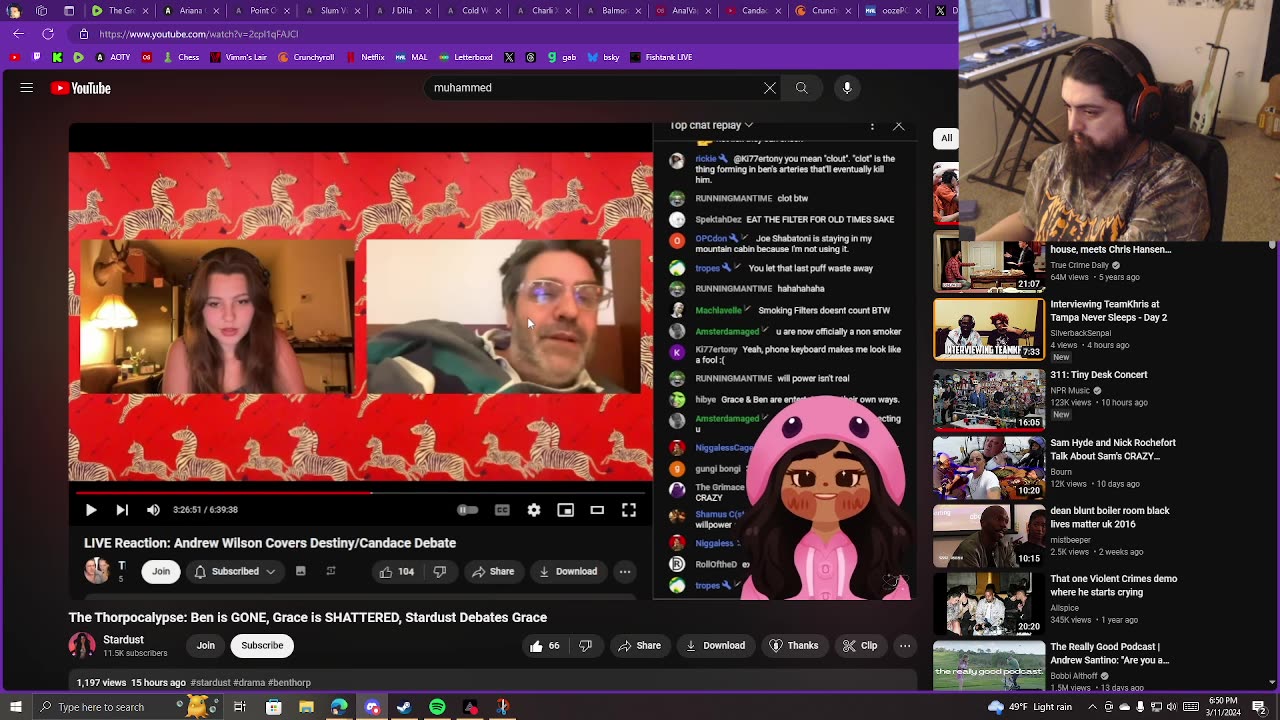Close the chat replay panel
The height and width of the screenshot is (720, 1280).
[x=899, y=126]
